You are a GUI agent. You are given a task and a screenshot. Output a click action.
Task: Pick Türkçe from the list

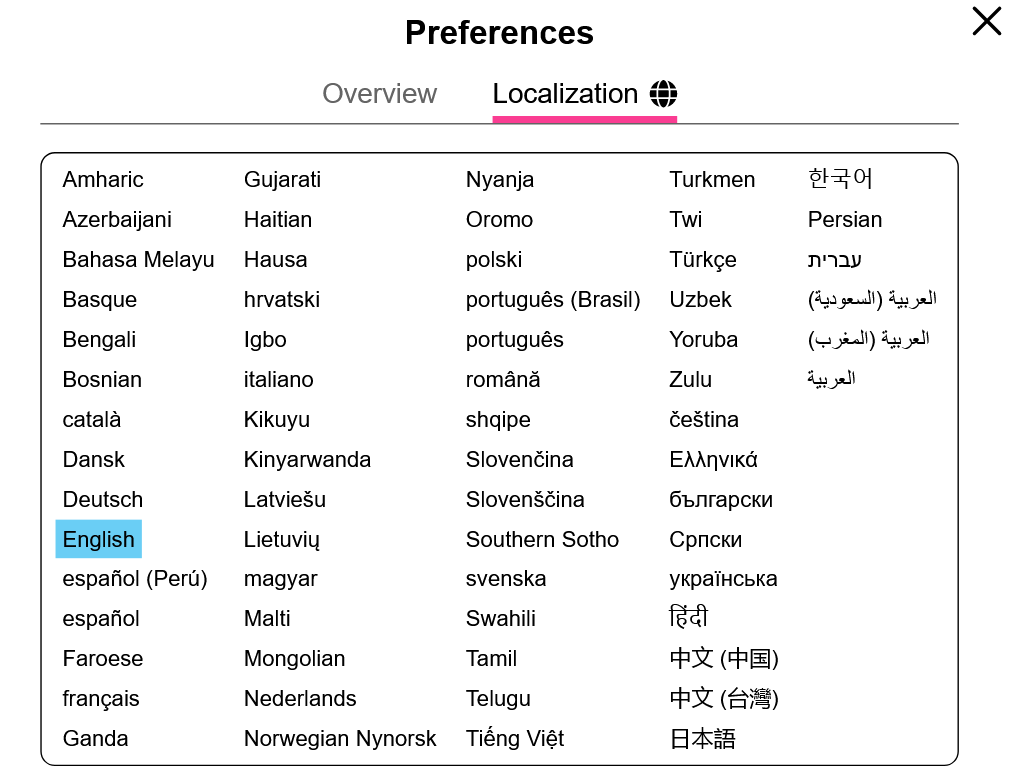tap(703, 260)
